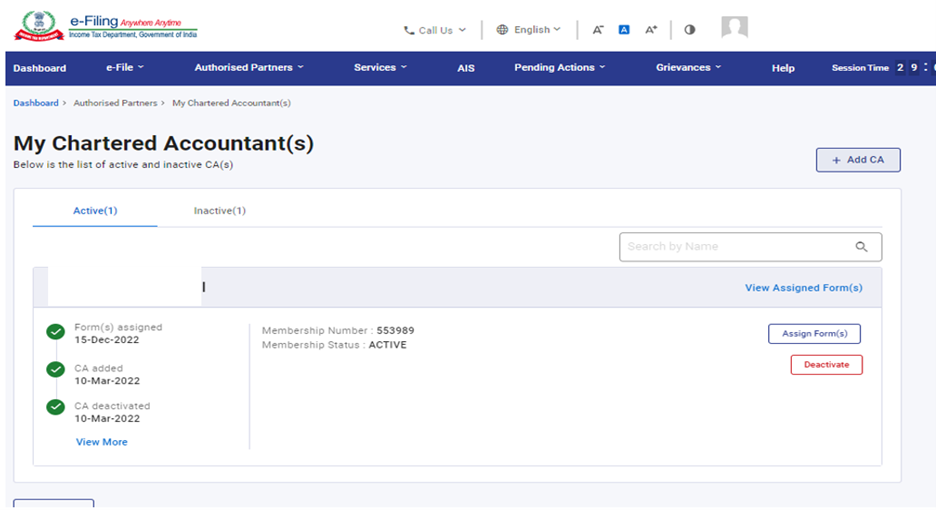The height and width of the screenshot is (510, 936).
Task: Click the increase font size icon
Action: [651, 30]
